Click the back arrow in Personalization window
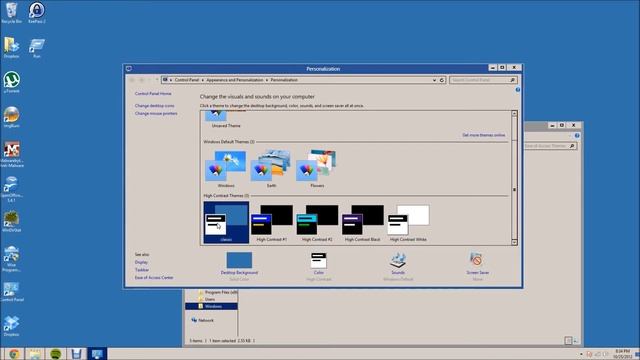The image size is (640, 360). (132, 80)
